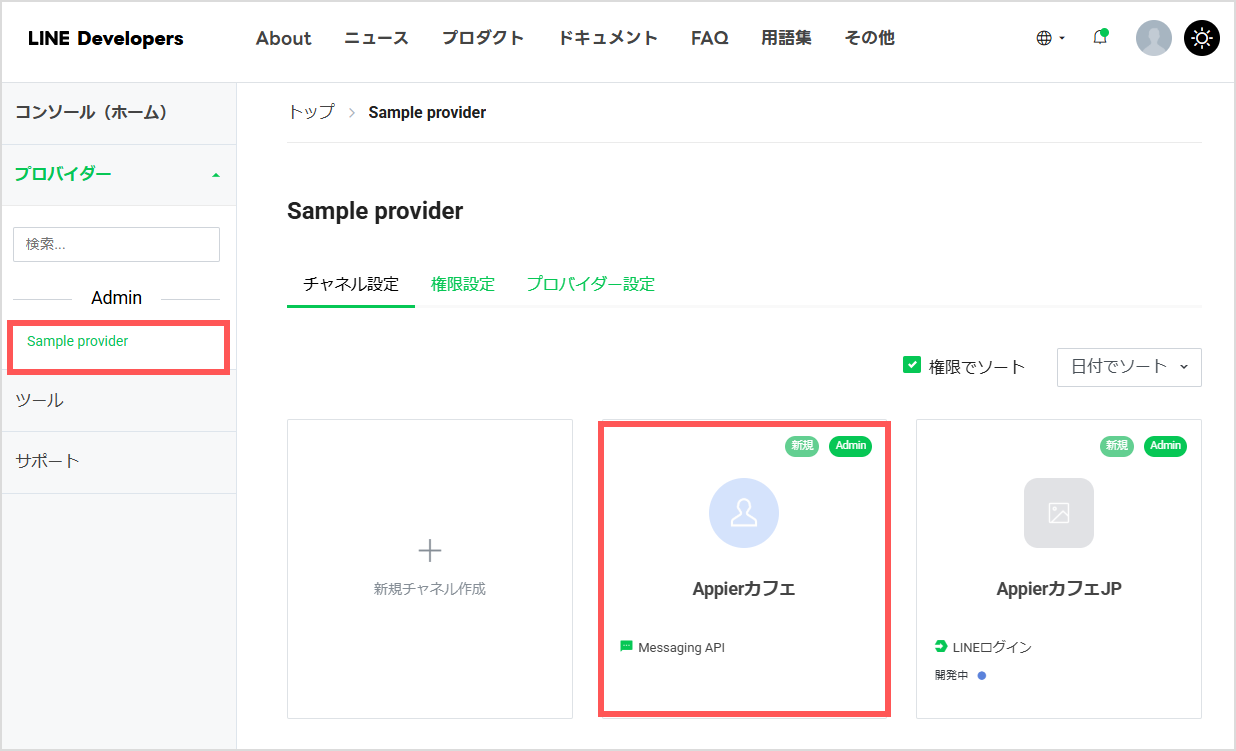Open the AppierカフェJP channel card title
Viewport: 1236px width, 751px height.
point(1059,589)
